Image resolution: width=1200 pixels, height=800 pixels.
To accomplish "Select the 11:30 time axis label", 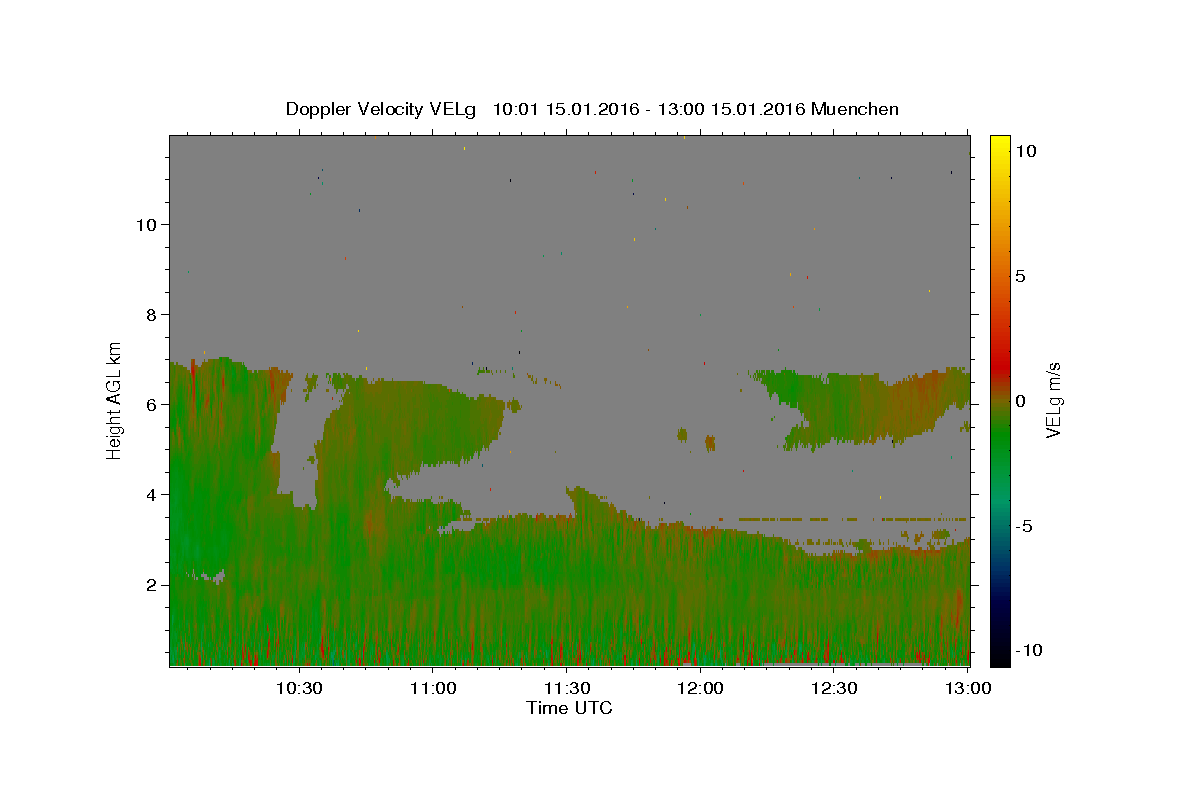I will click(x=567, y=688).
